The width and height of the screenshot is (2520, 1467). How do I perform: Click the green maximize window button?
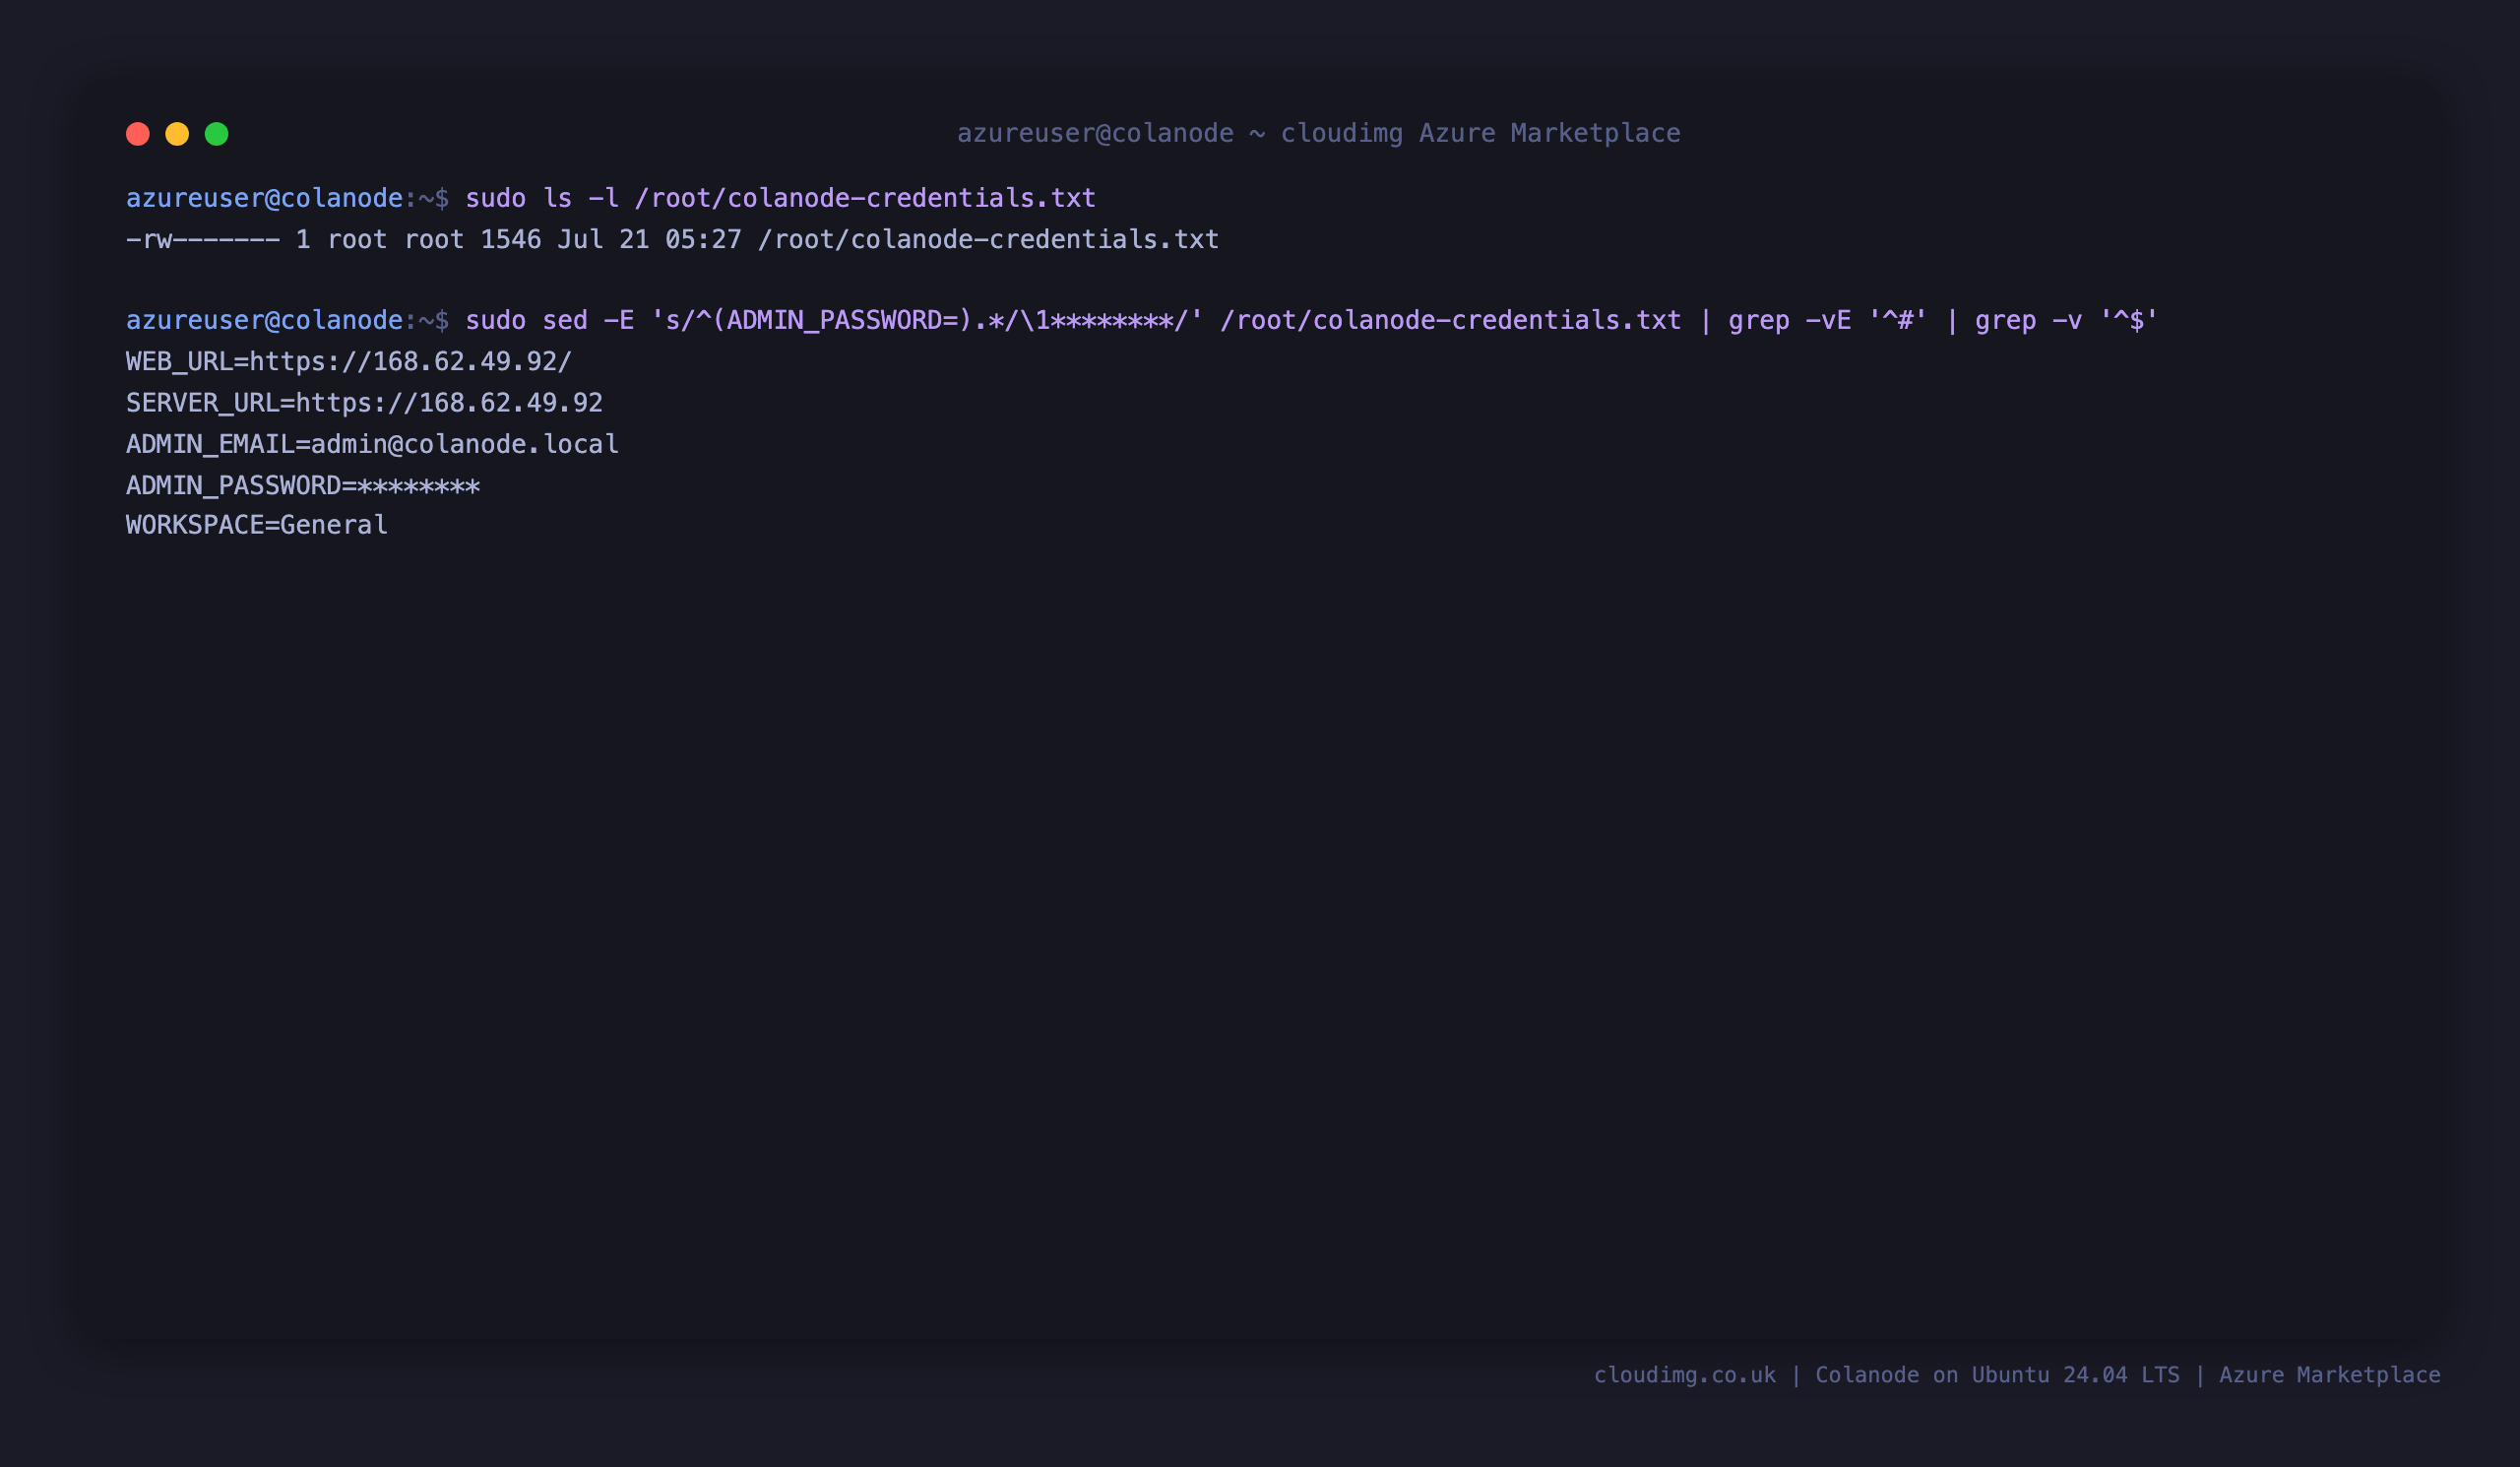point(217,134)
